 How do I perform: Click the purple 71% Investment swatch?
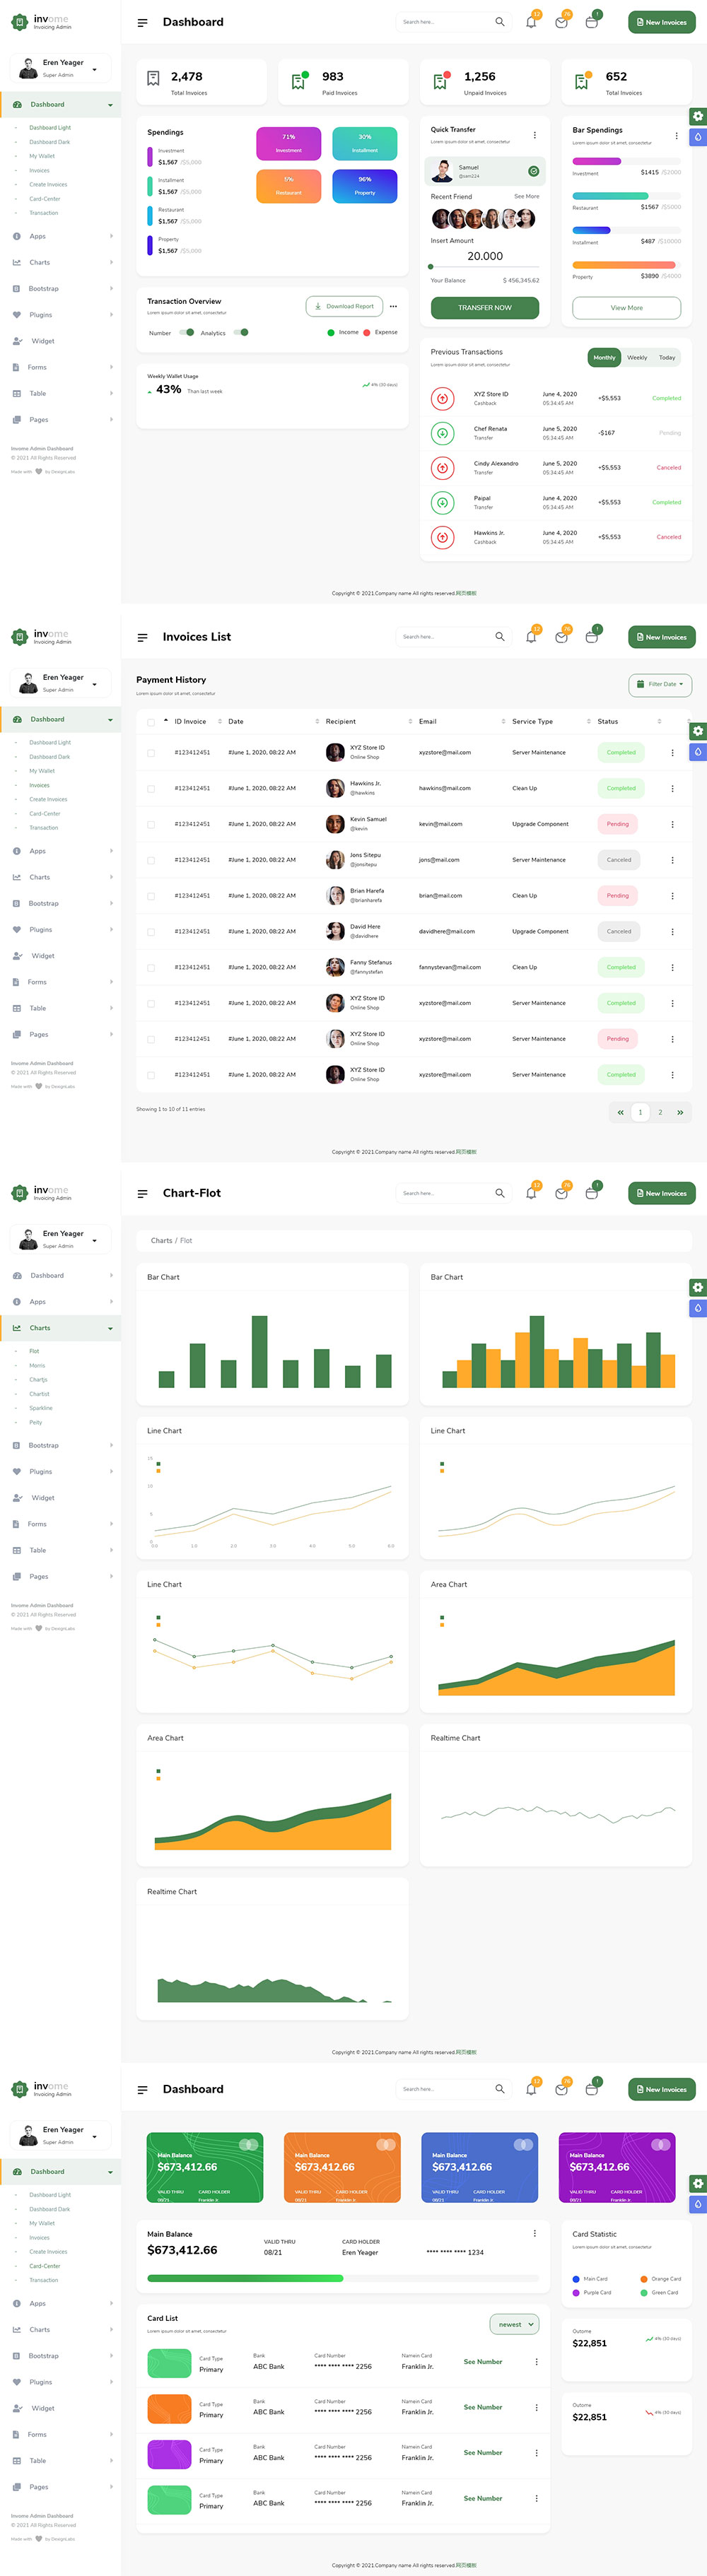[288, 143]
